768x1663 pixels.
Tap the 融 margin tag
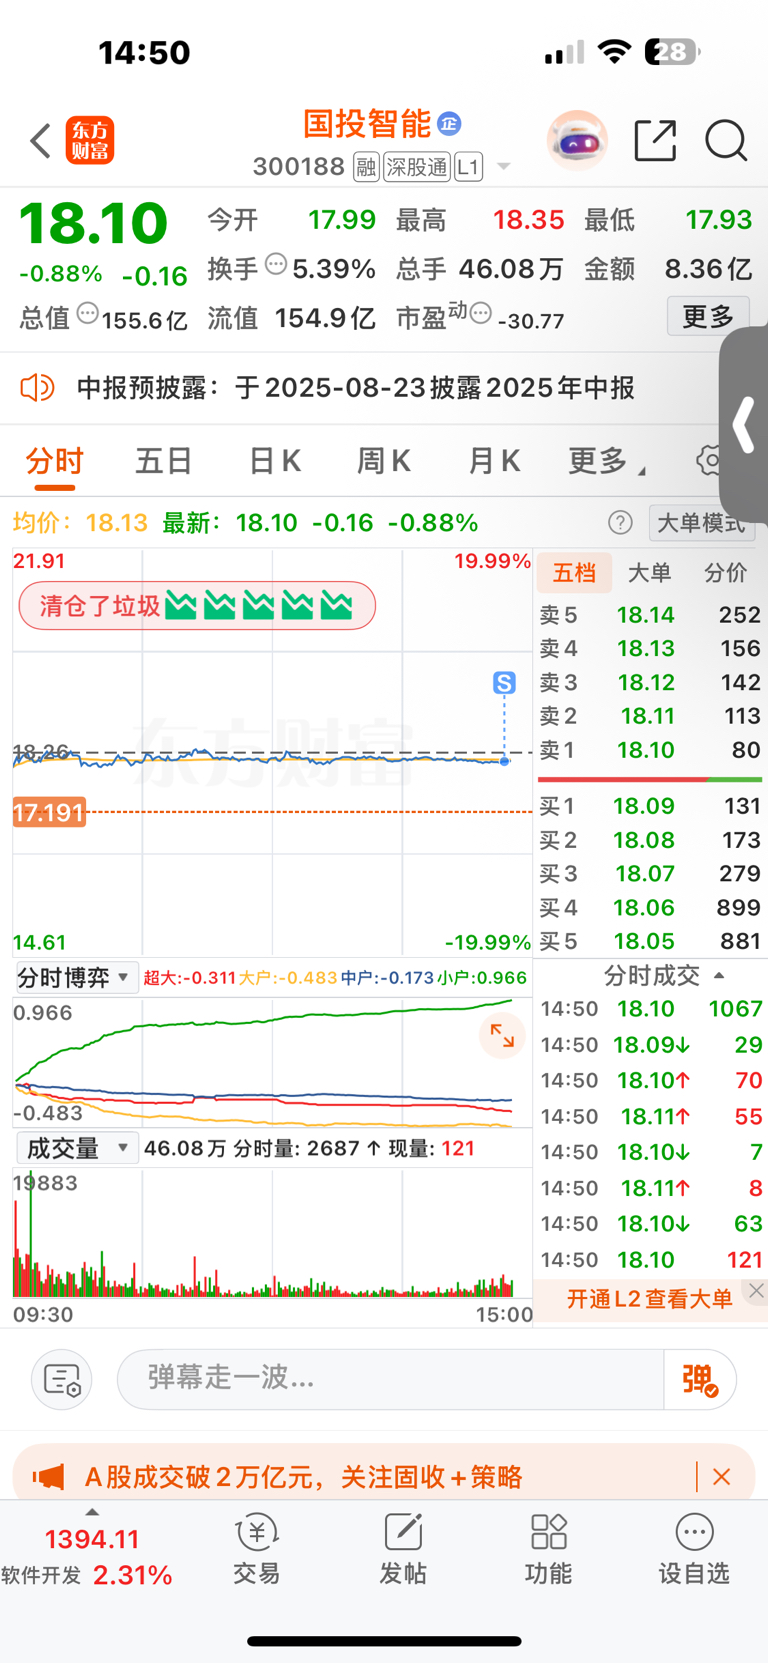366,167
